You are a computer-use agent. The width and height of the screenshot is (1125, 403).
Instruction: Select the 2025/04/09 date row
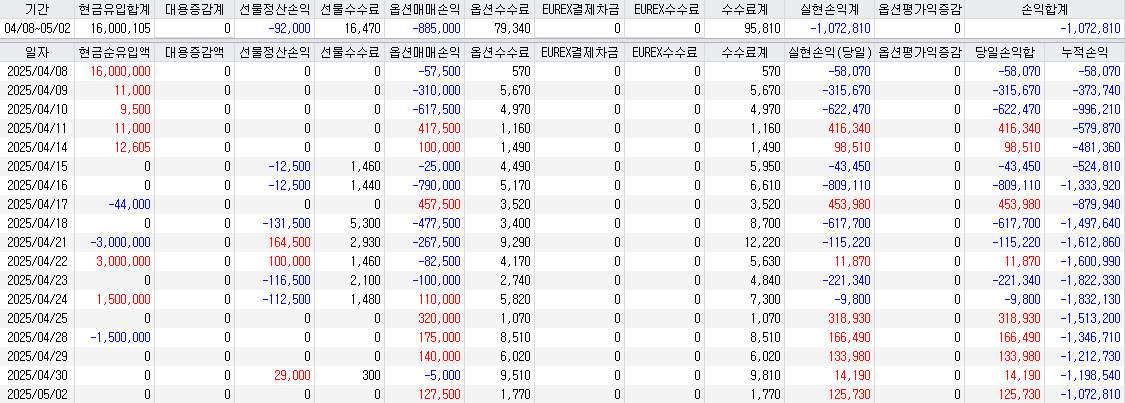coord(562,90)
